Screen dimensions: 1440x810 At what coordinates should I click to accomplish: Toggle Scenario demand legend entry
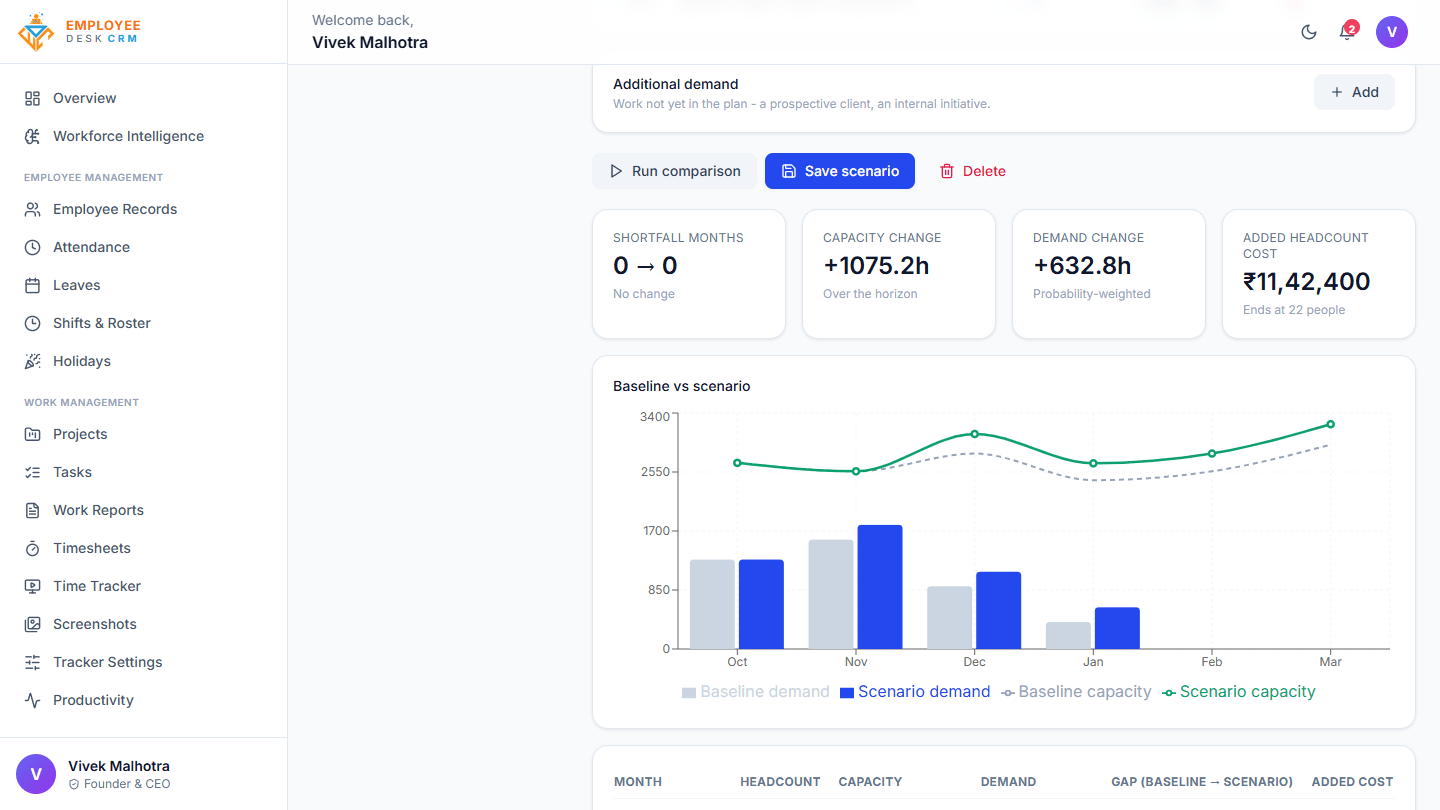915,692
